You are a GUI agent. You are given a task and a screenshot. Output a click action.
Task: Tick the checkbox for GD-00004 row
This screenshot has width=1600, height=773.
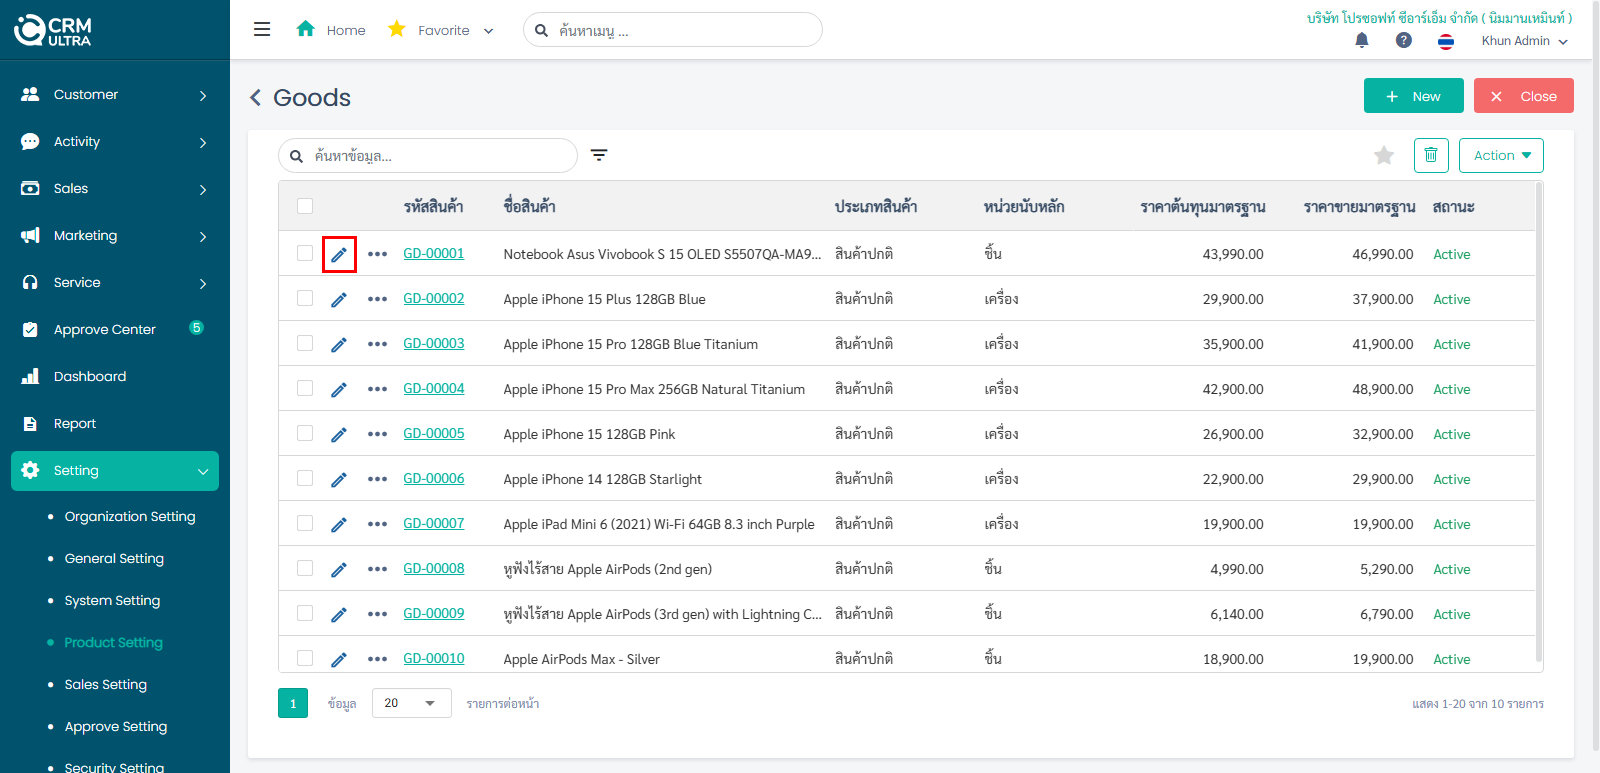(305, 388)
